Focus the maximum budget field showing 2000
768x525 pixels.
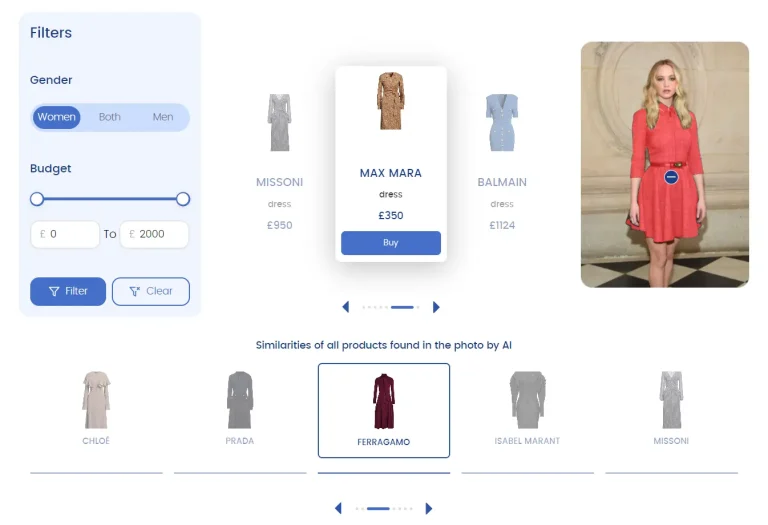tap(154, 234)
